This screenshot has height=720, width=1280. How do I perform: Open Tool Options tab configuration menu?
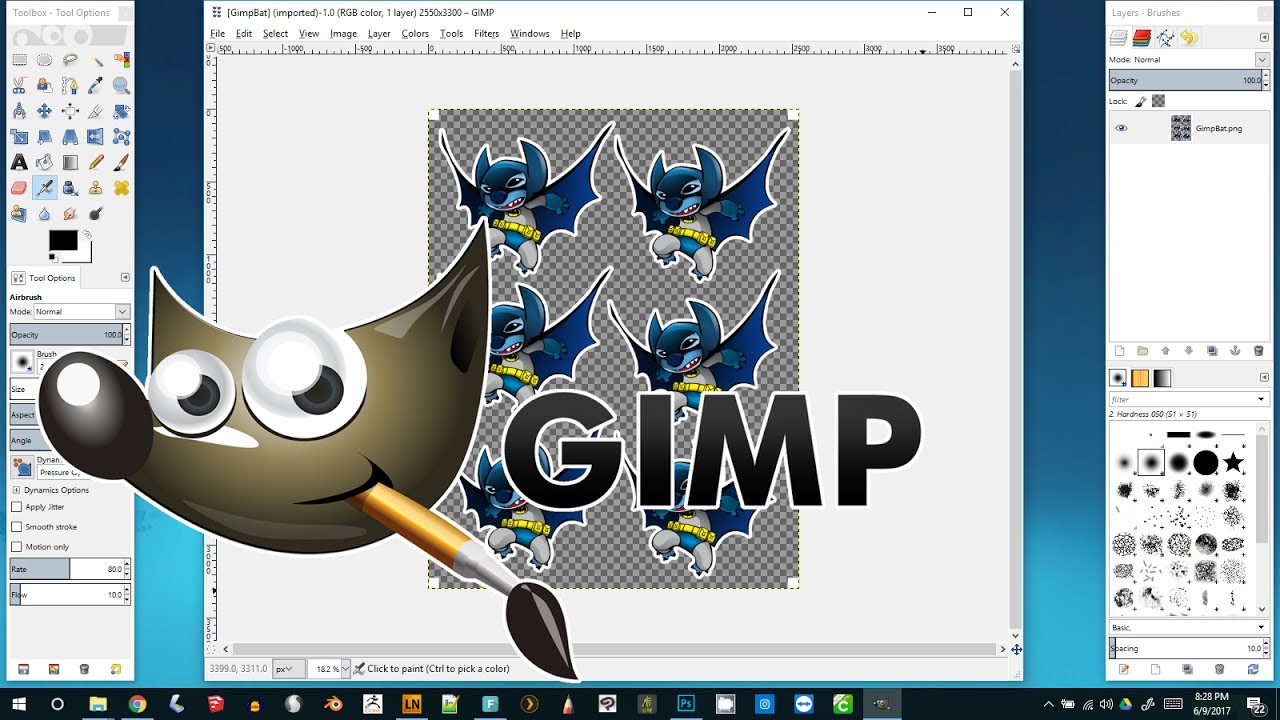click(x=125, y=277)
